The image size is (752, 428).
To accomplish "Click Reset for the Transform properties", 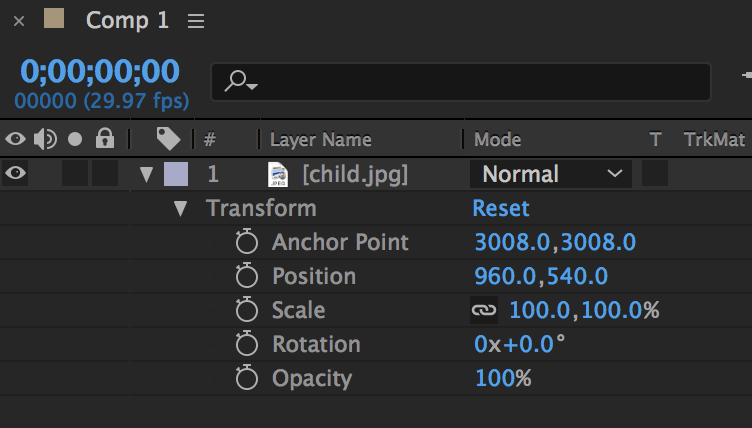I will click(500, 208).
